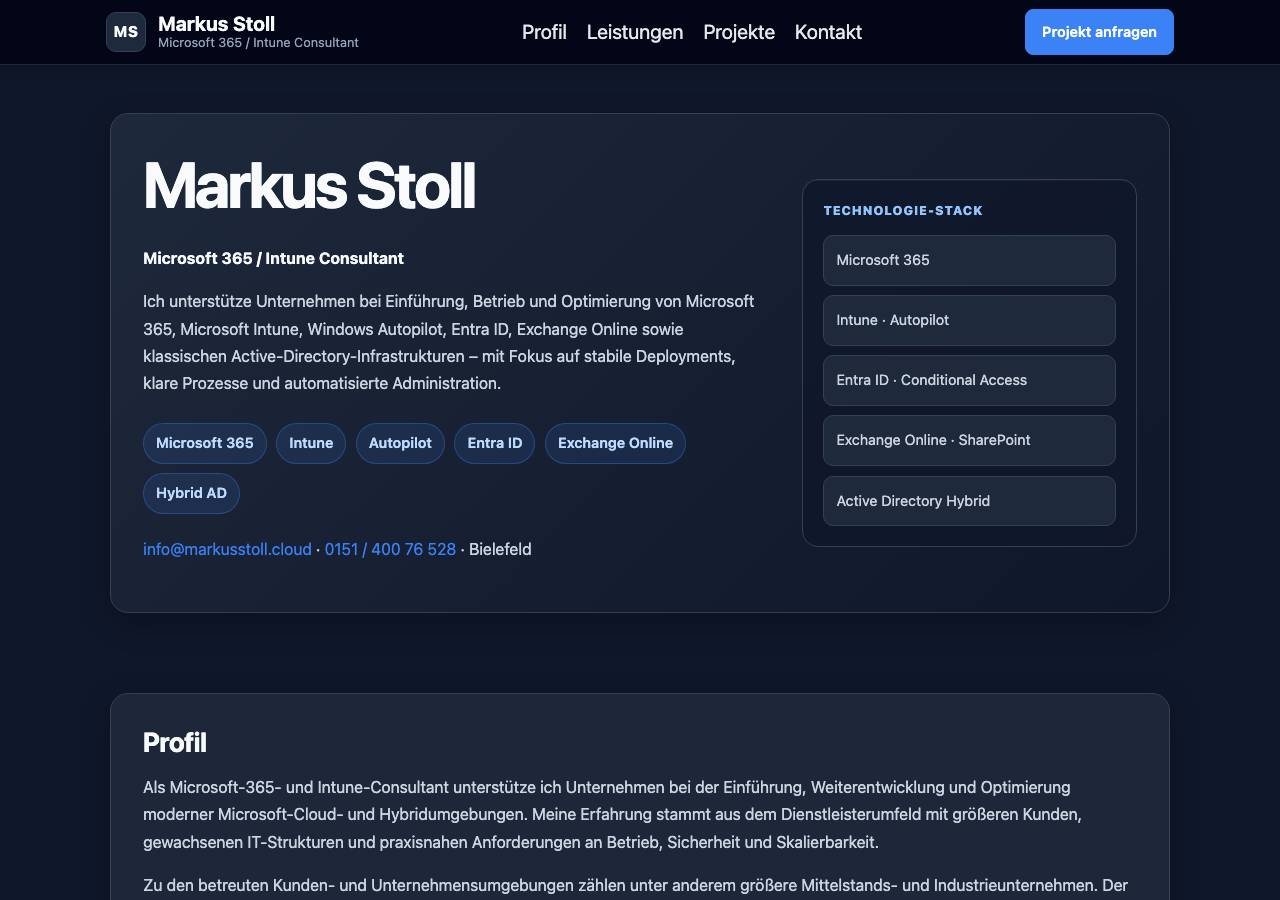Select the Hybrid AD pill tag
Screen dimensions: 1280x900
click(191, 493)
